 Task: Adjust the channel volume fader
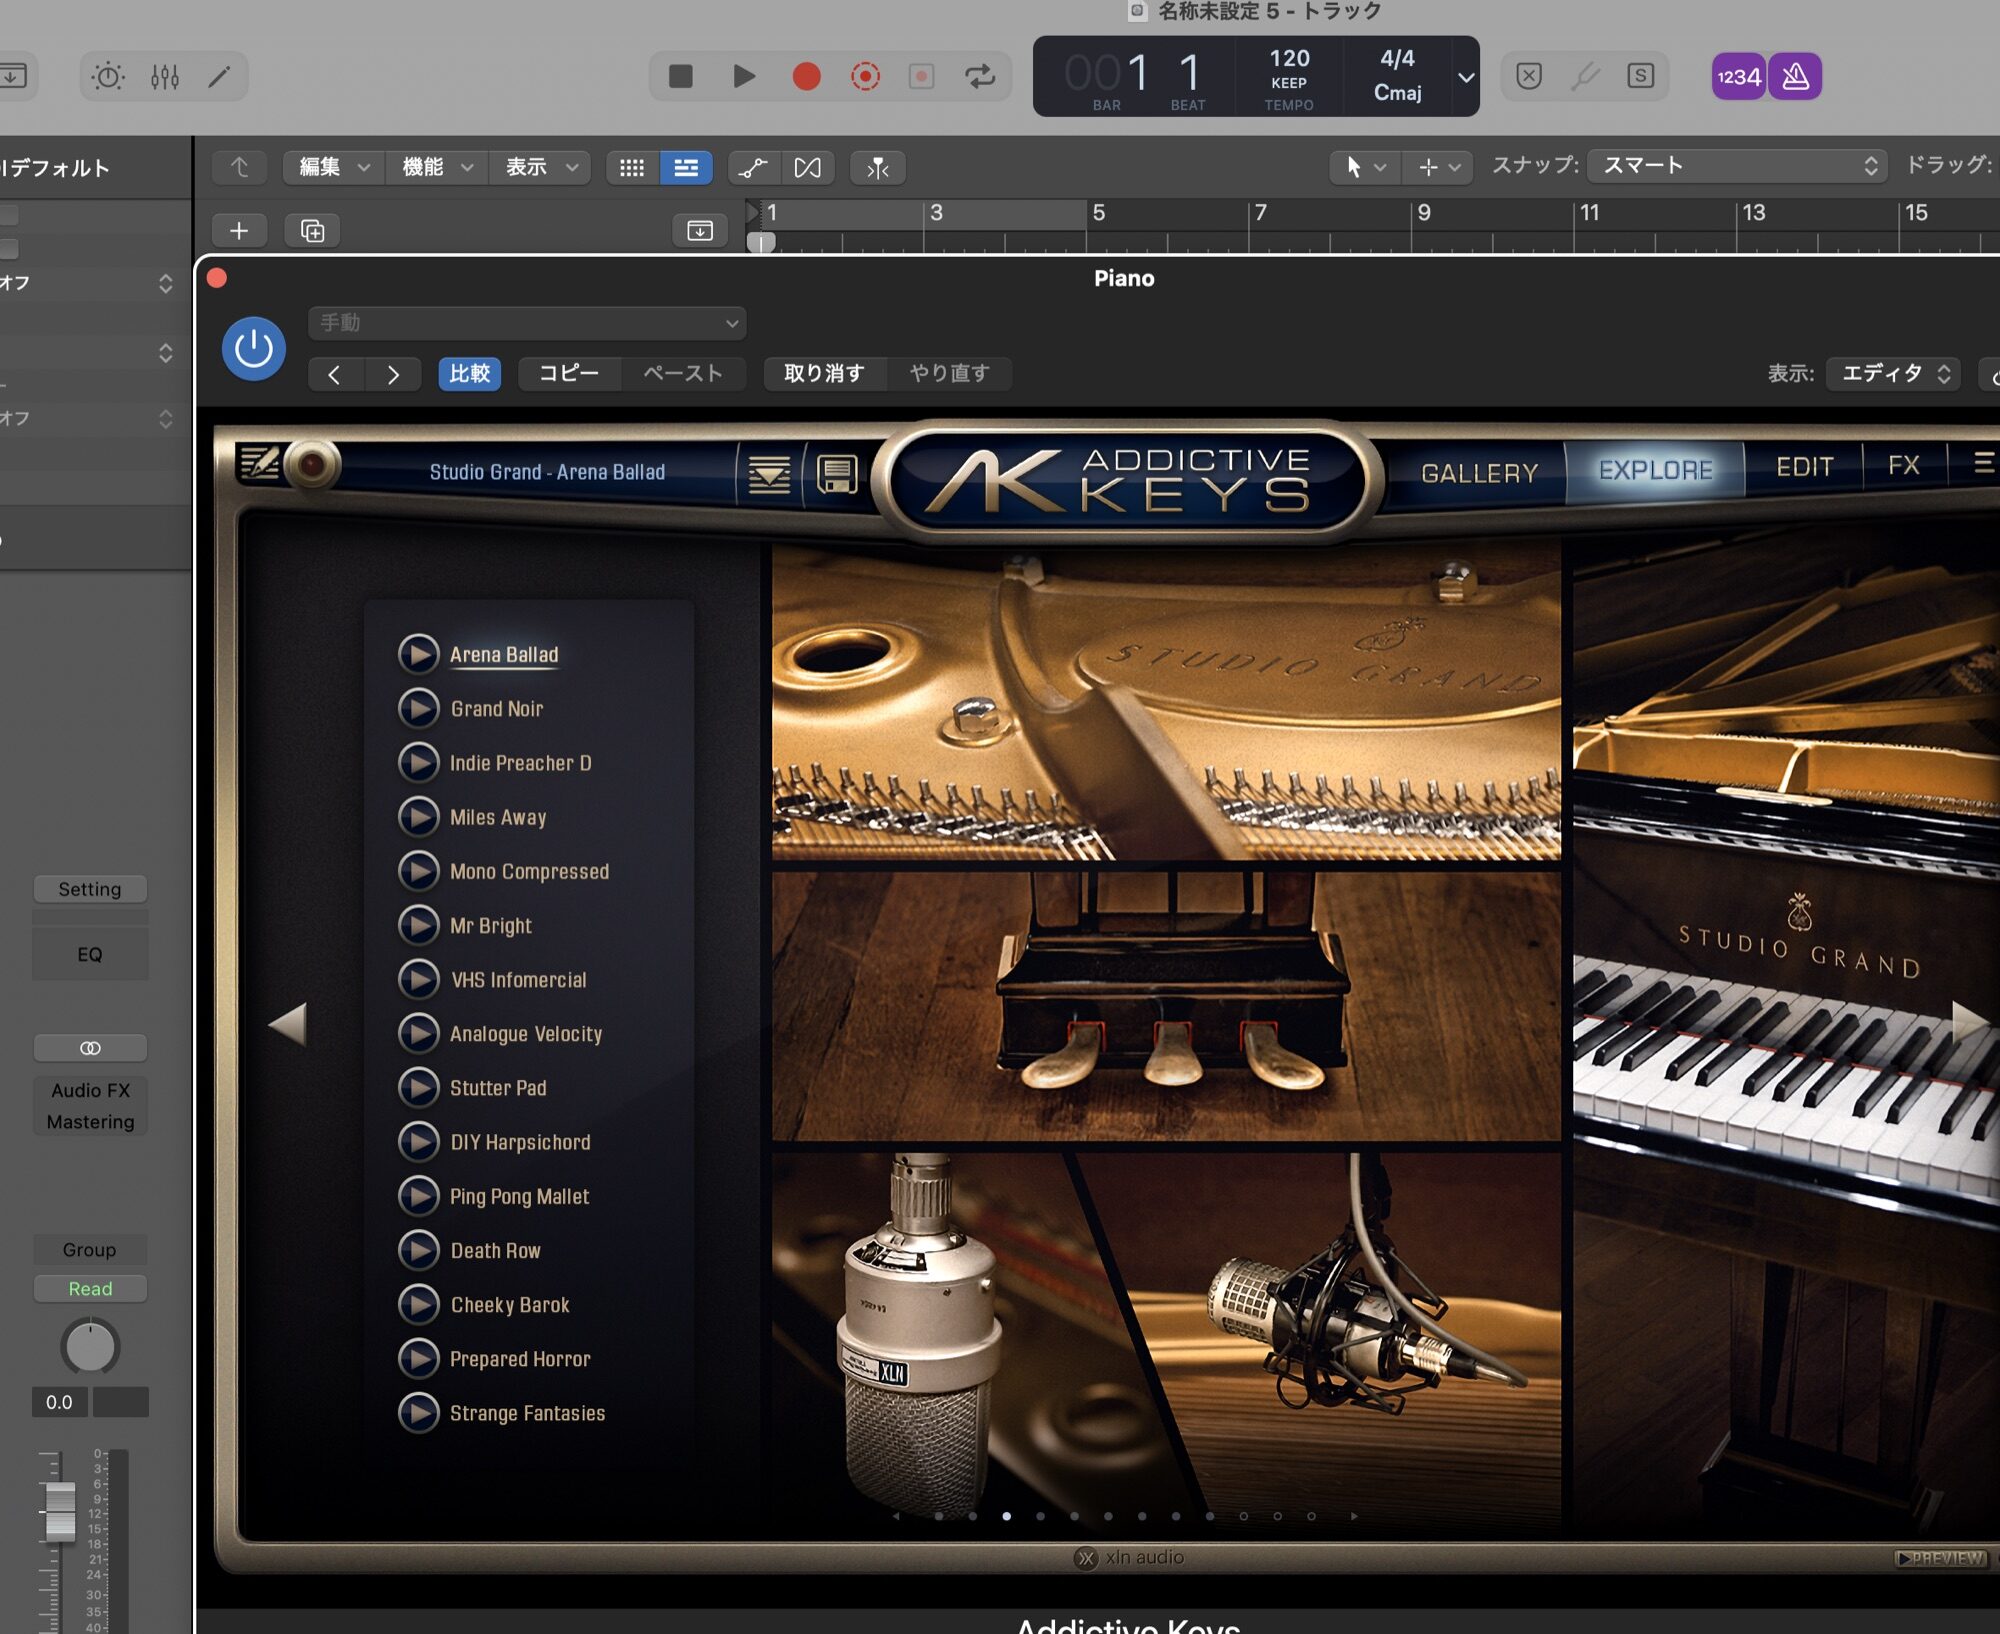(x=61, y=1512)
